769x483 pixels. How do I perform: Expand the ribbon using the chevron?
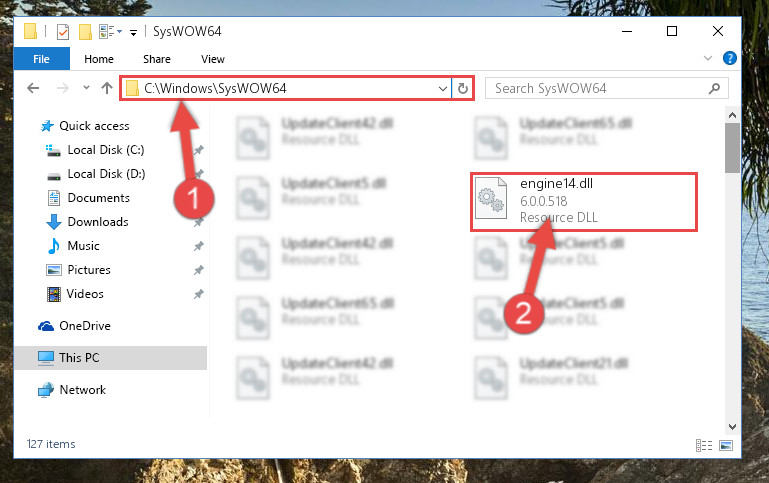pyautogui.click(x=707, y=58)
